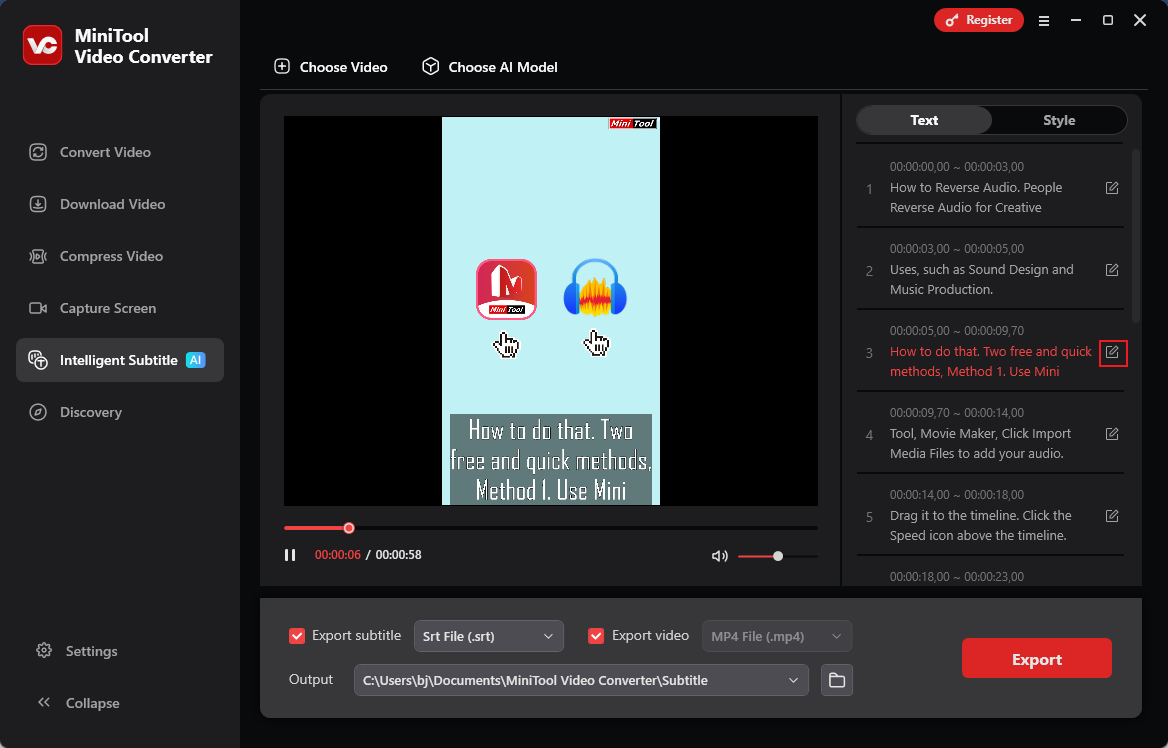Uncheck the Export subtitle checkbox
Viewport: 1168px width, 748px height.
pos(296,635)
